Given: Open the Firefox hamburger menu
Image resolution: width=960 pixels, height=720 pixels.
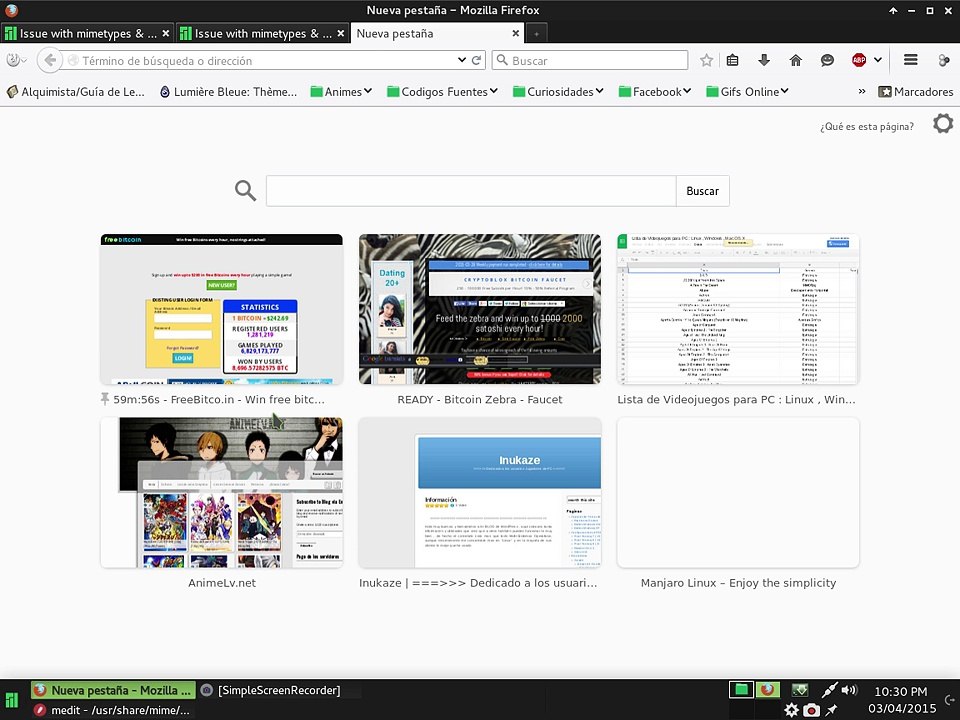Looking at the screenshot, I should tap(910, 59).
